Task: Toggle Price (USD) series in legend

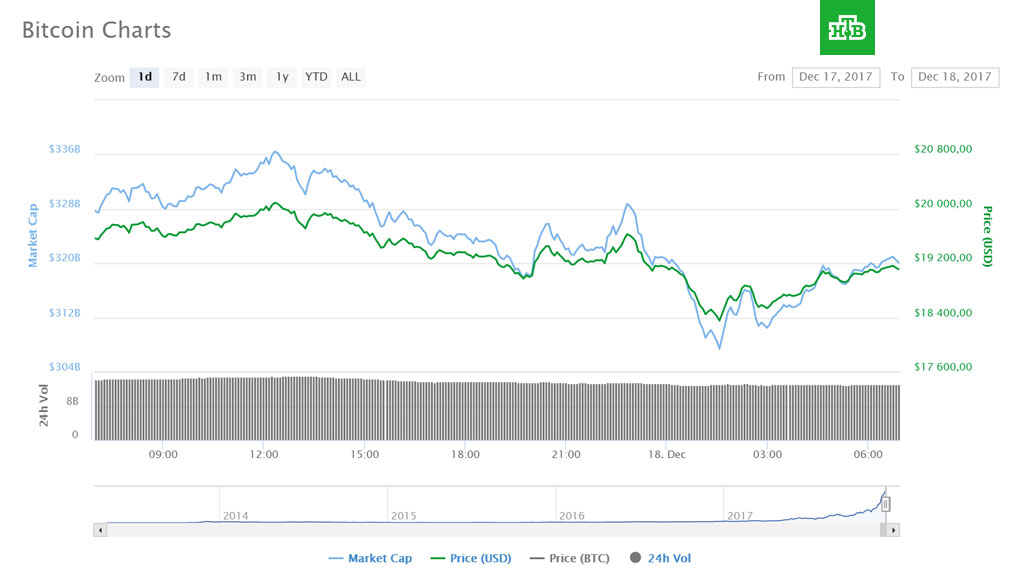Action: tap(471, 558)
